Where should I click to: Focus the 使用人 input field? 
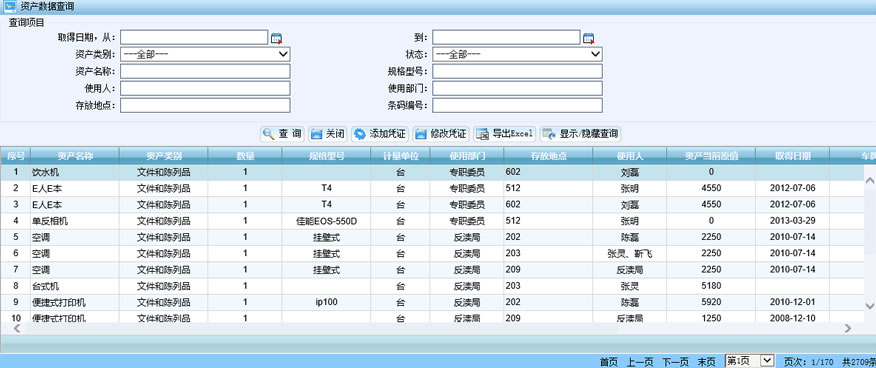(205, 88)
